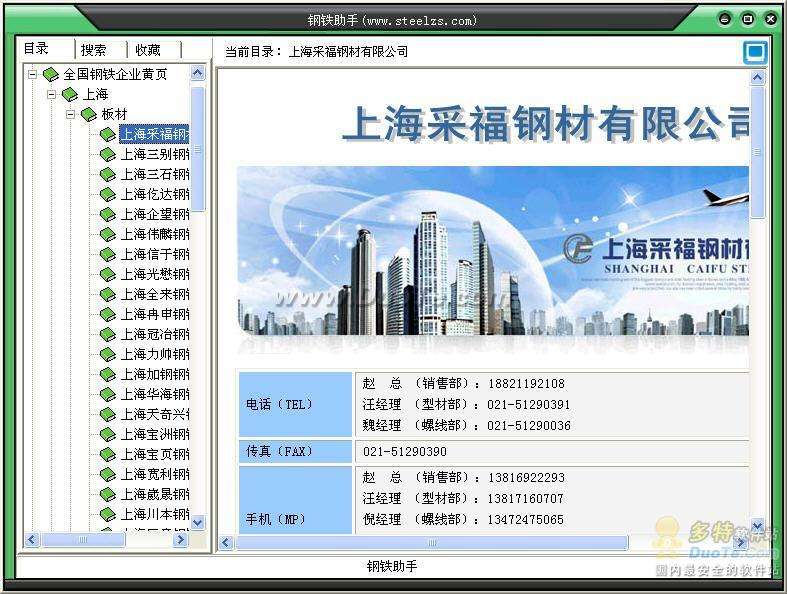Switch to the 目录 tab
Image resolution: width=787 pixels, height=594 pixels.
tap(36, 49)
